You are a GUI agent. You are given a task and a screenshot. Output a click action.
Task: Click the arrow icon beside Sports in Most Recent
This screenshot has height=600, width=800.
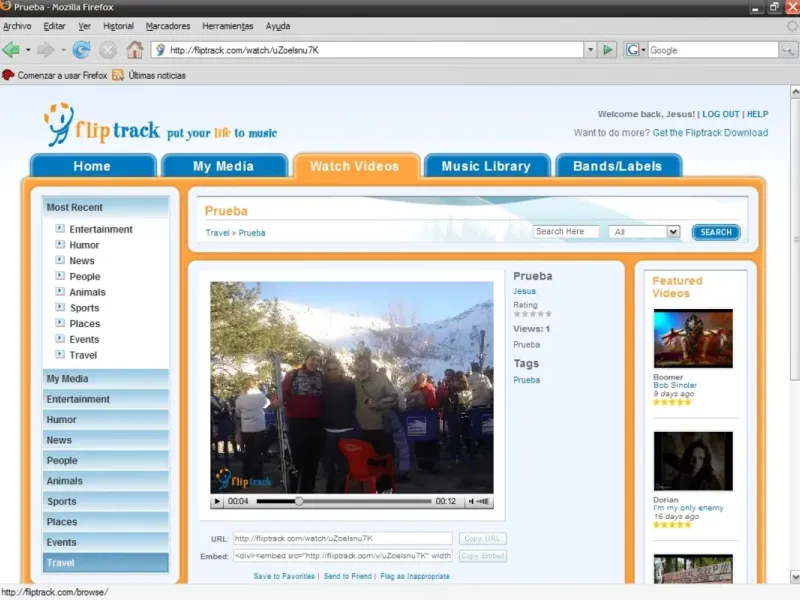coord(60,308)
